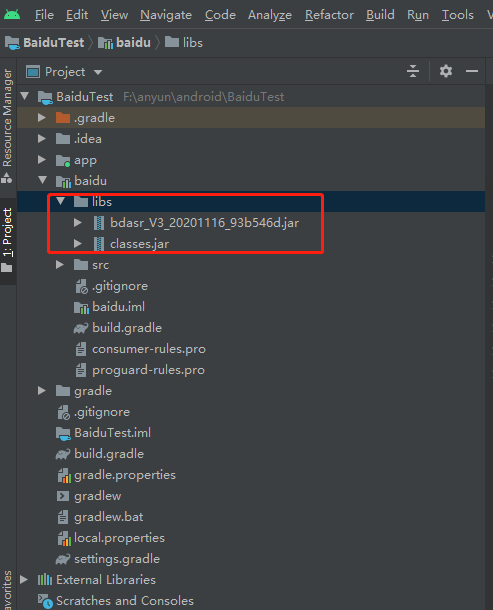Click proguard-rules.pro file icon
This screenshot has height=610, width=493.
click(x=81, y=370)
